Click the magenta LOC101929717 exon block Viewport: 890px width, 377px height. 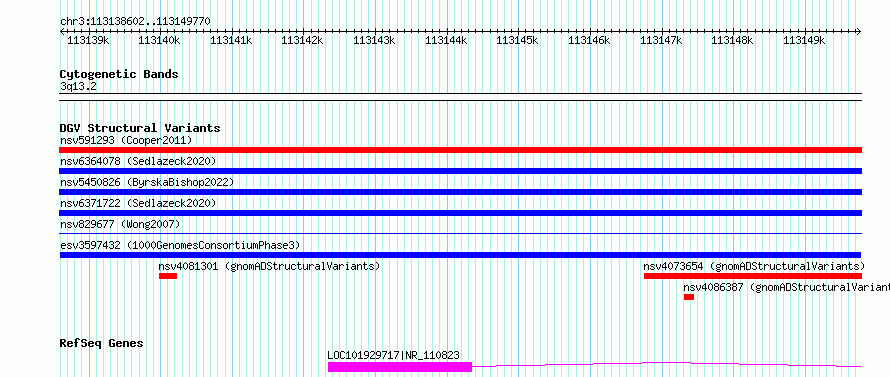400,367
